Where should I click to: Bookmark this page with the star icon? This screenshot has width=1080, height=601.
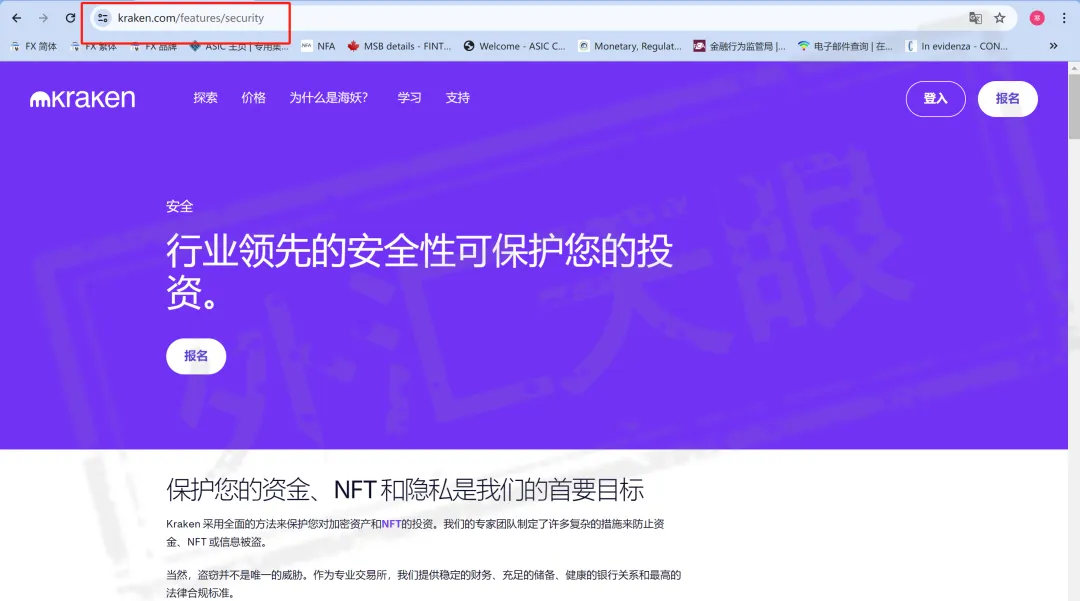pyautogui.click(x=999, y=18)
